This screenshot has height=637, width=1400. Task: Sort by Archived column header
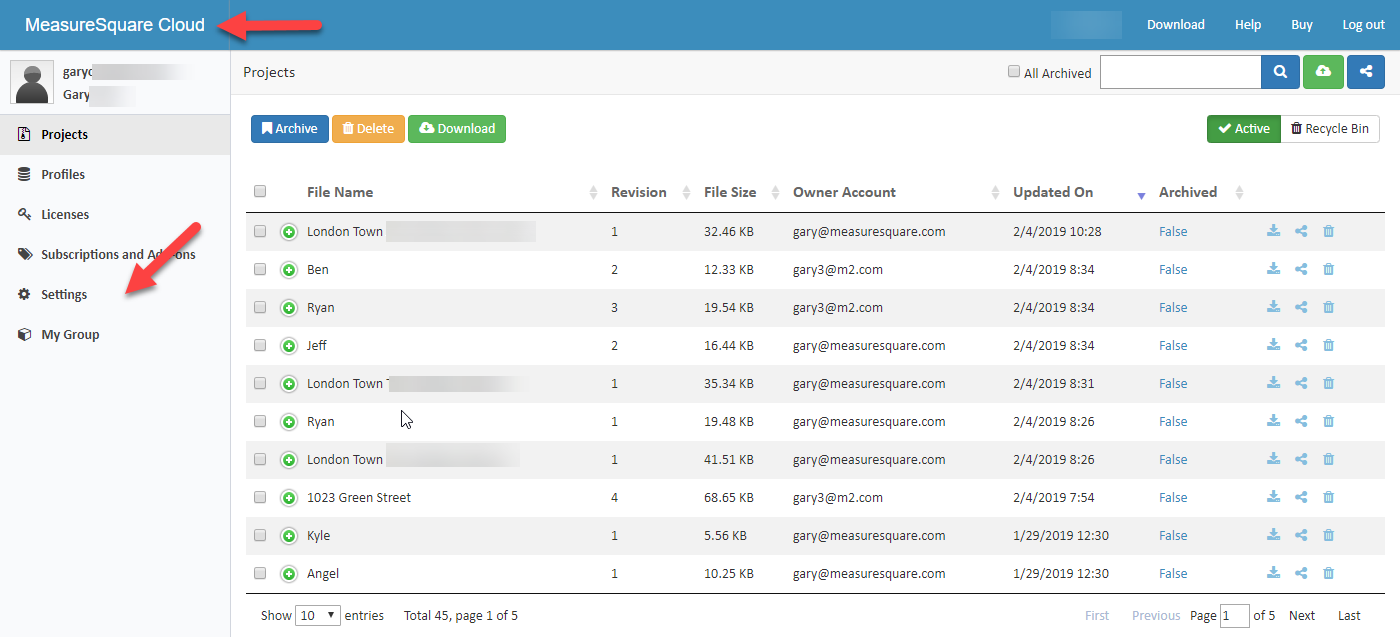point(1188,192)
